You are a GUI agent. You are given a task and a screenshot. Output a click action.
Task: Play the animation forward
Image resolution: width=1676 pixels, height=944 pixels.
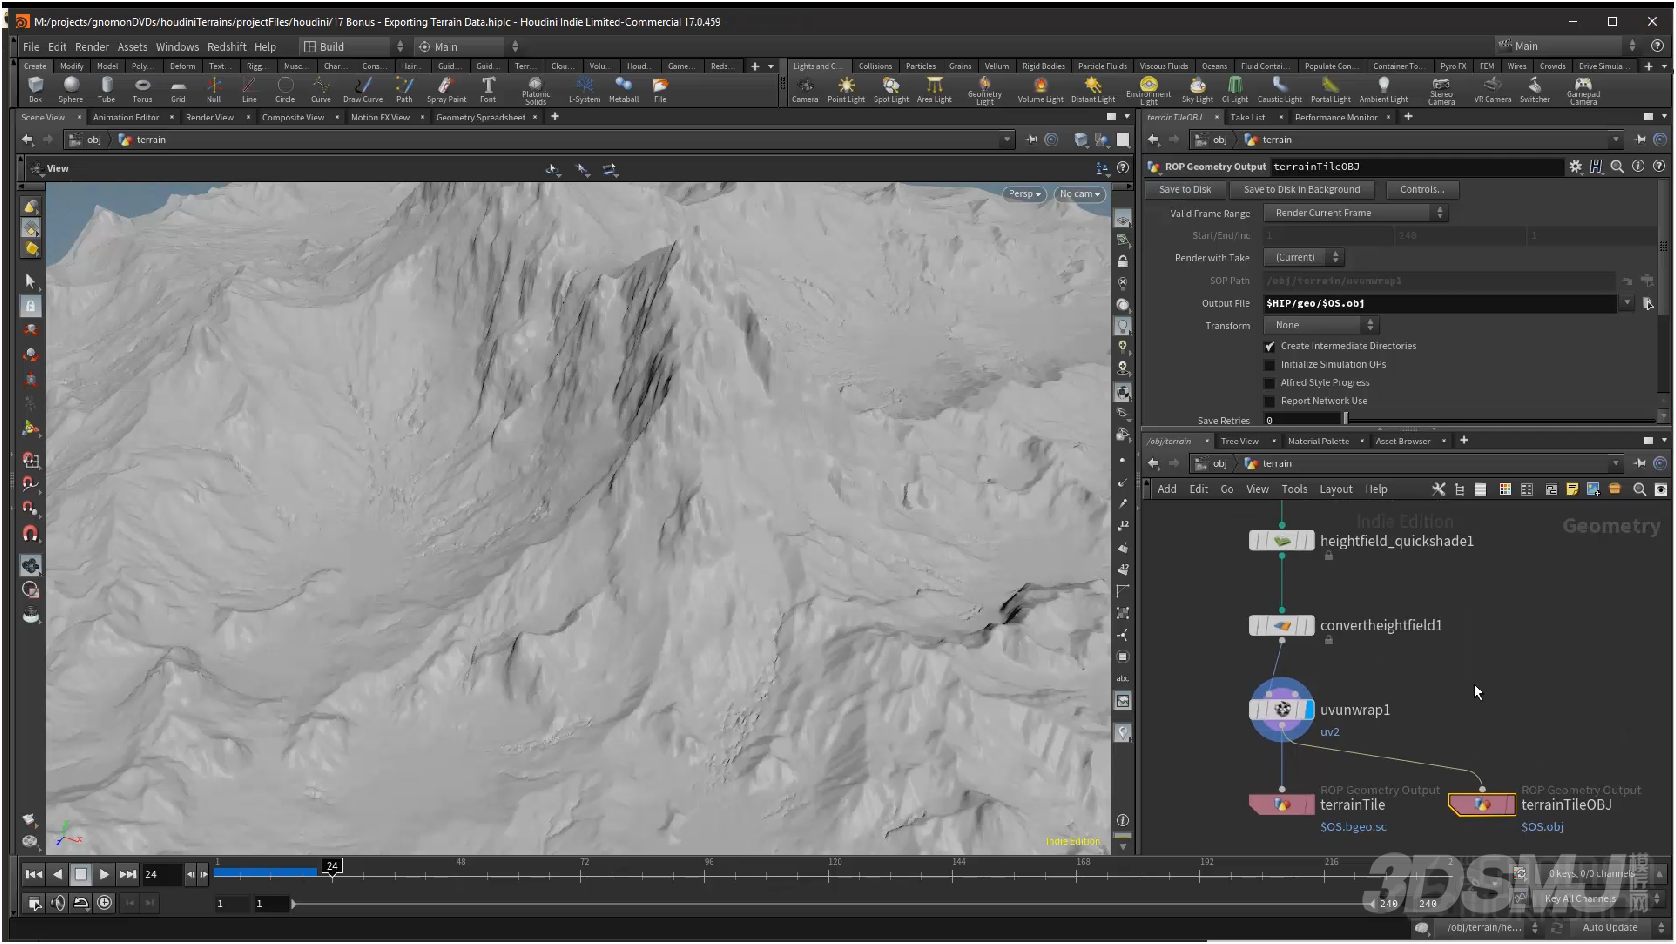[x=104, y=874]
